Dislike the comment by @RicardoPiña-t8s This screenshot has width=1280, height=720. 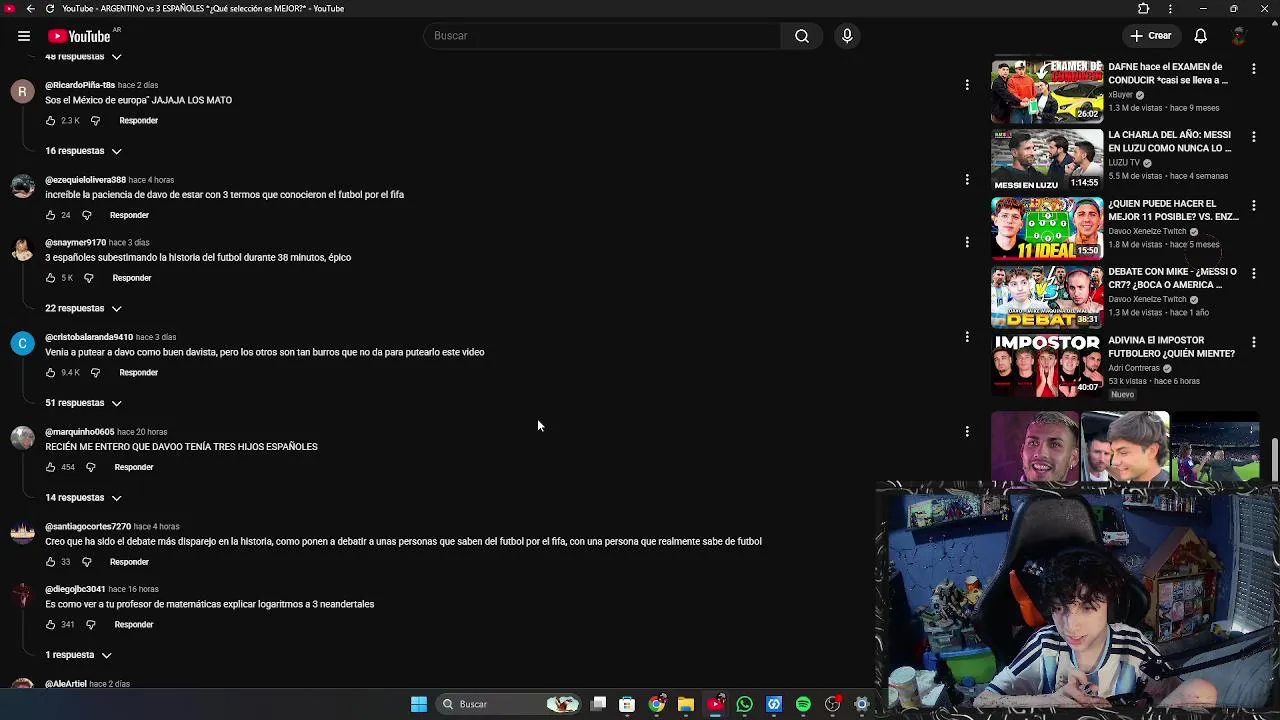(95, 121)
